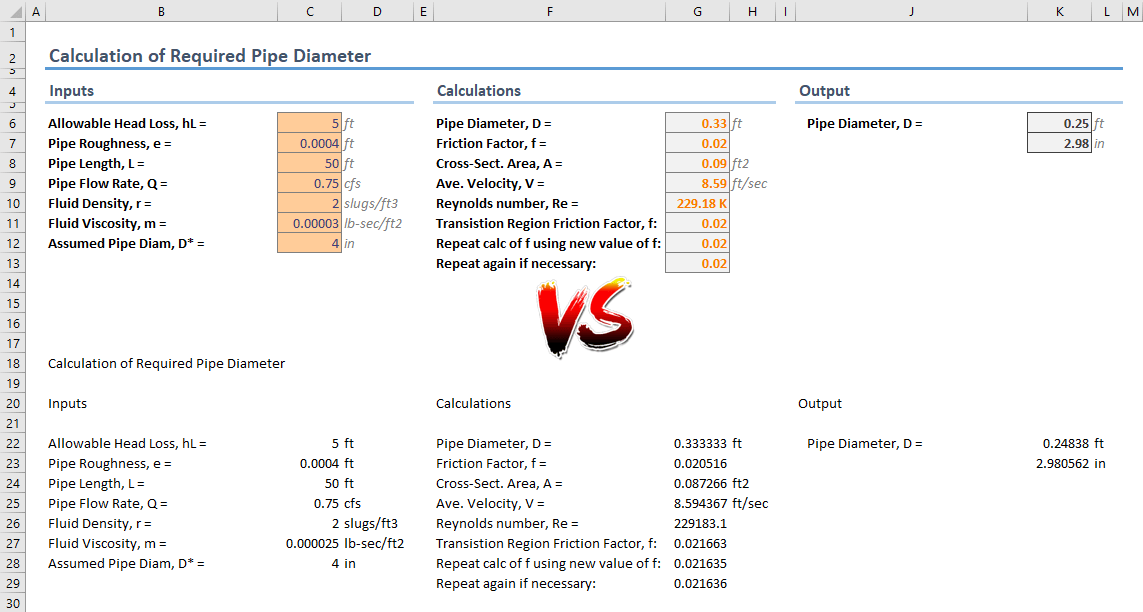Select the Ave. Velocity value 8.59

tap(698, 184)
